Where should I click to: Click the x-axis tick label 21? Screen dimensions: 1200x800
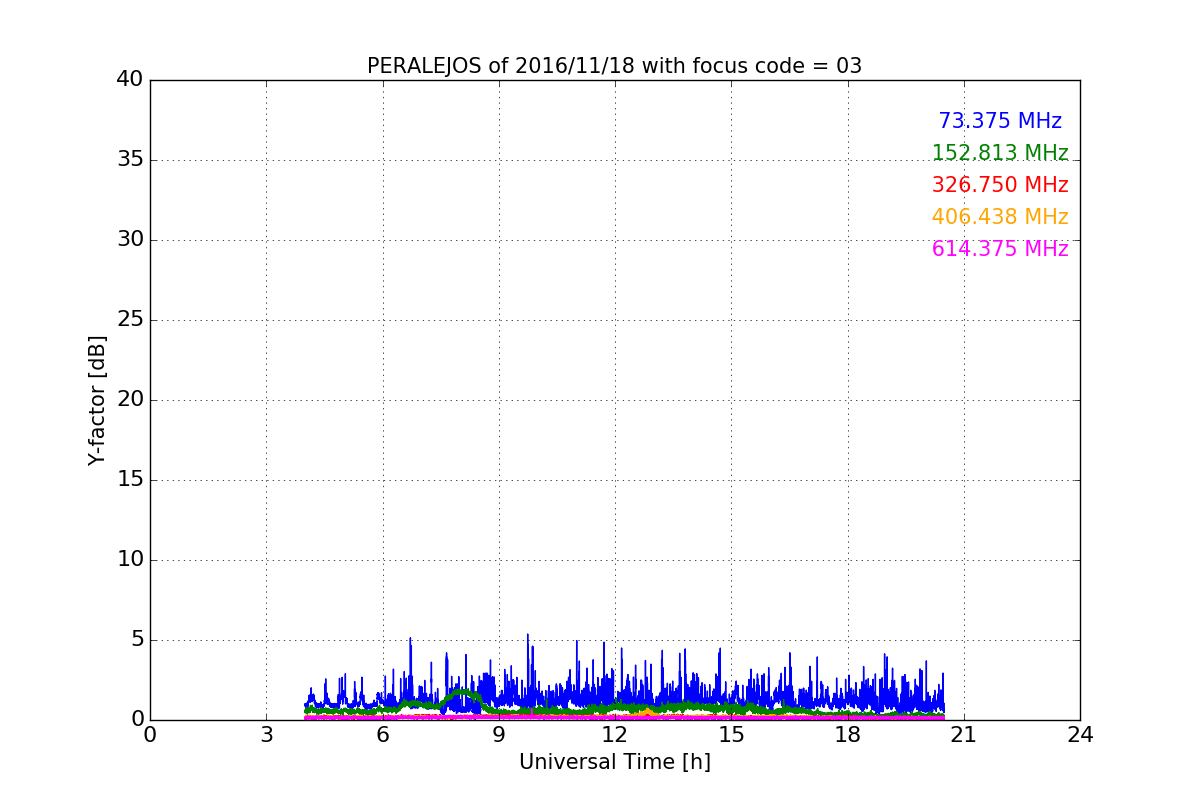coord(964,735)
